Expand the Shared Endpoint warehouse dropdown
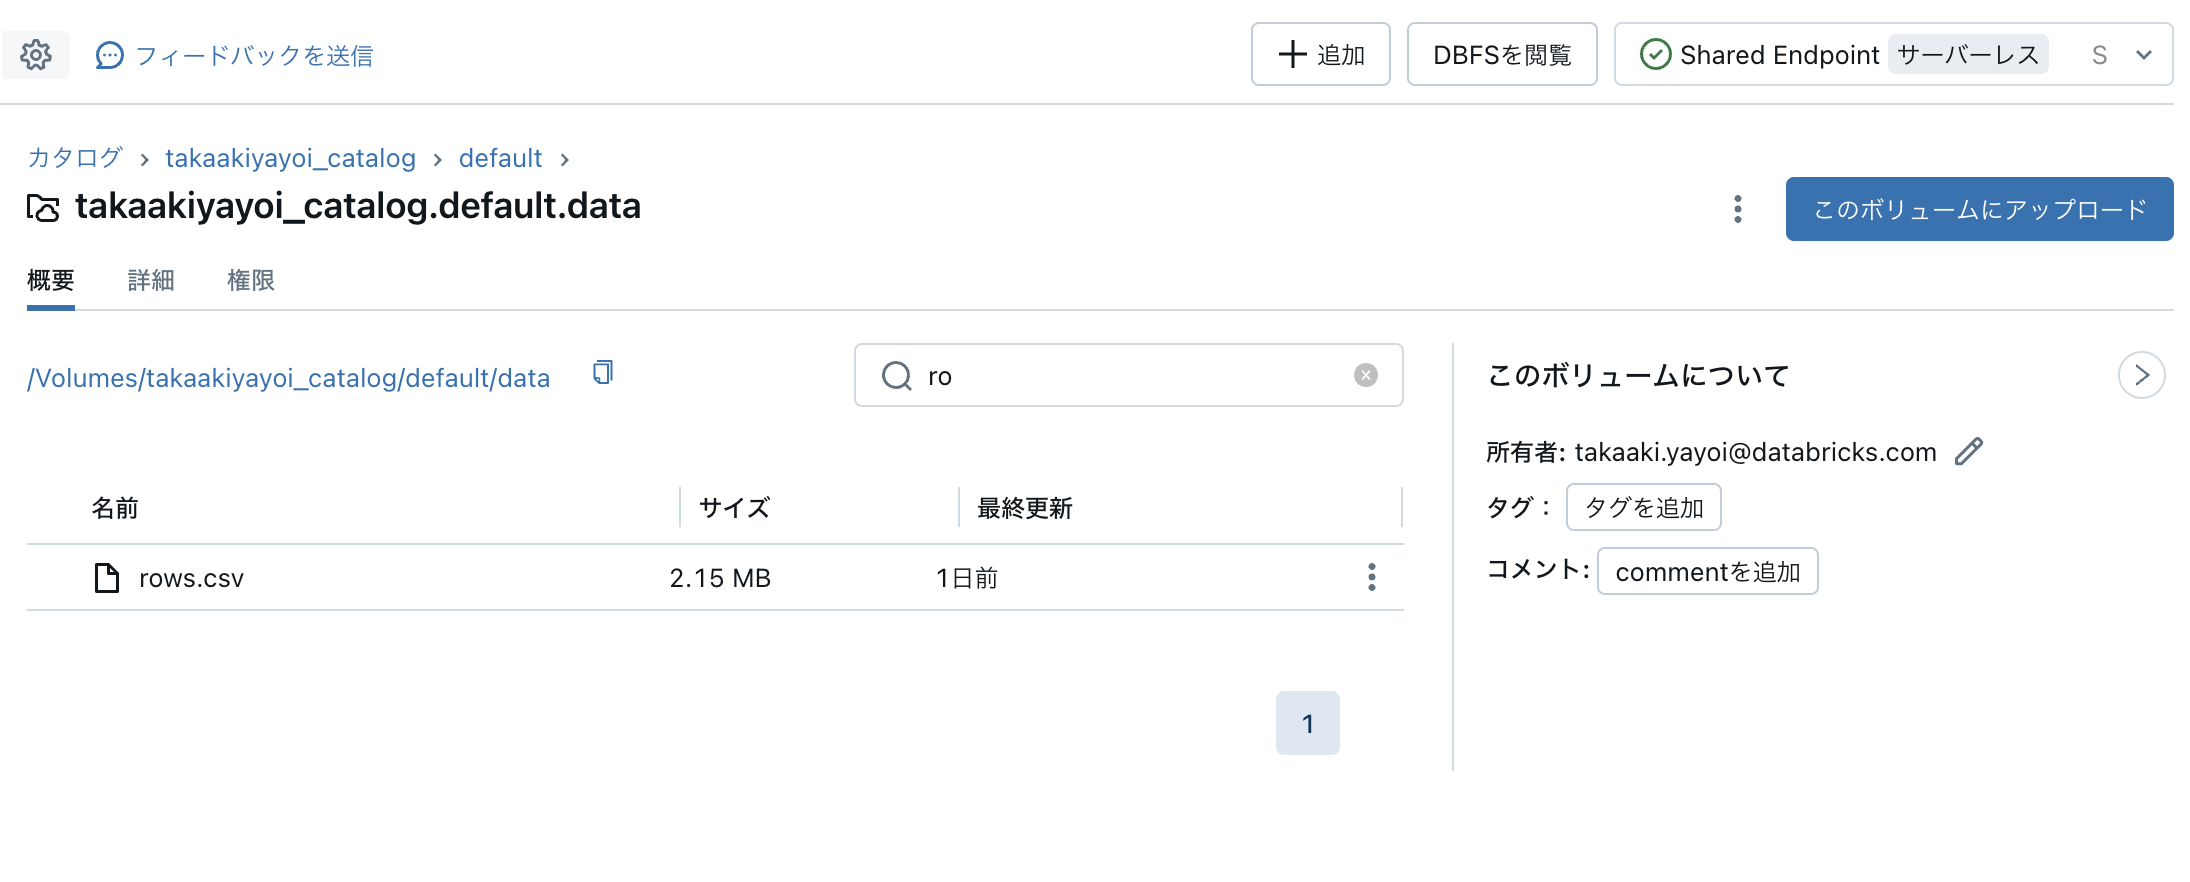 pyautogui.click(x=2143, y=55)
